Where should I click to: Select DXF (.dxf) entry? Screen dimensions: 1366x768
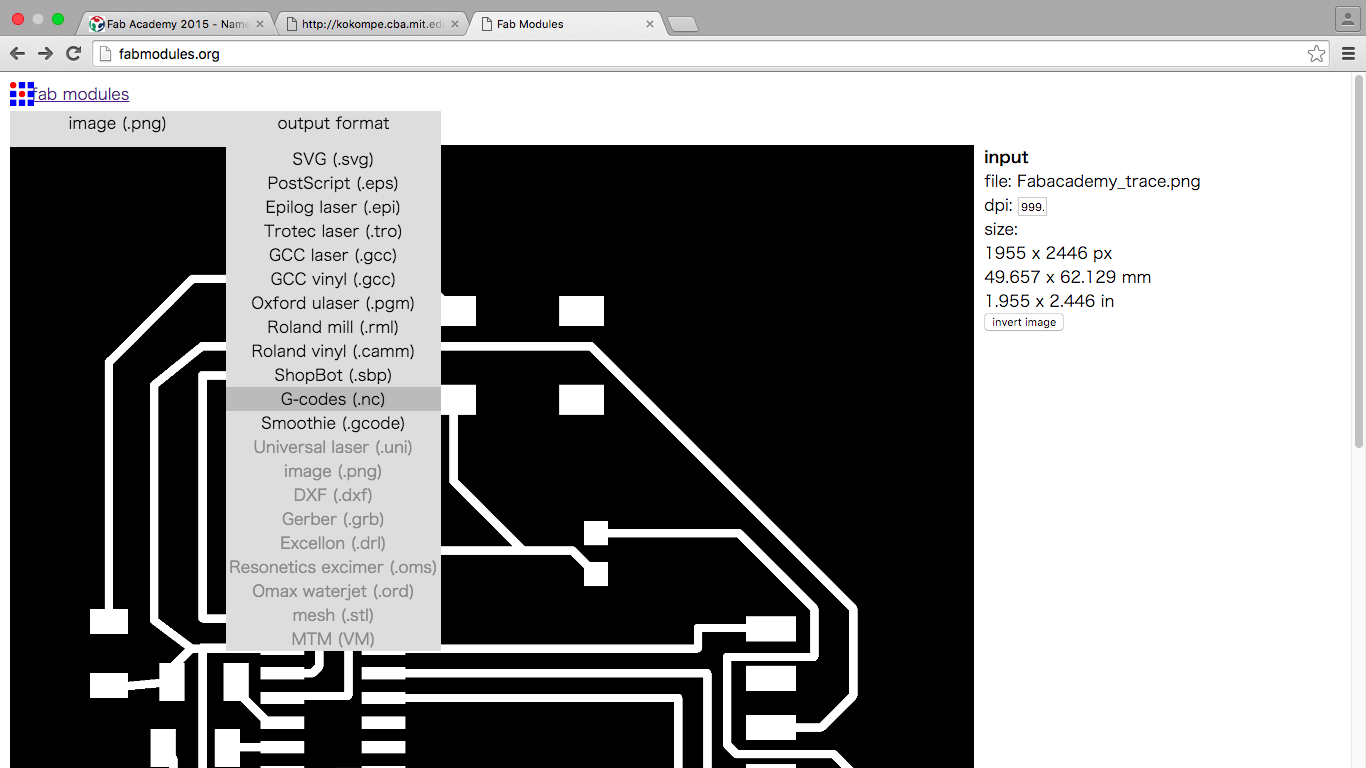coord(333,495)
